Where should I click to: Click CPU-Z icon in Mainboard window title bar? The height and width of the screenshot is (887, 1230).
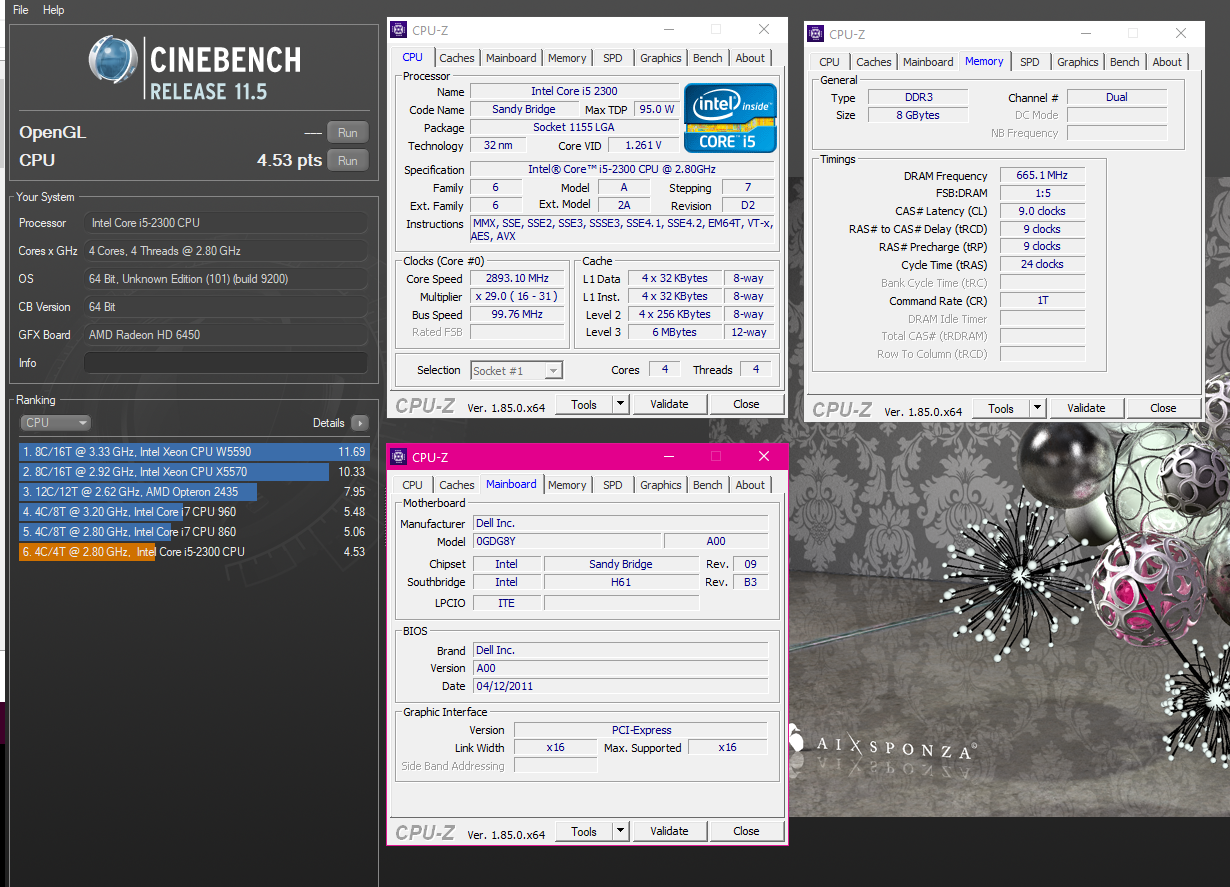[399, 457]
